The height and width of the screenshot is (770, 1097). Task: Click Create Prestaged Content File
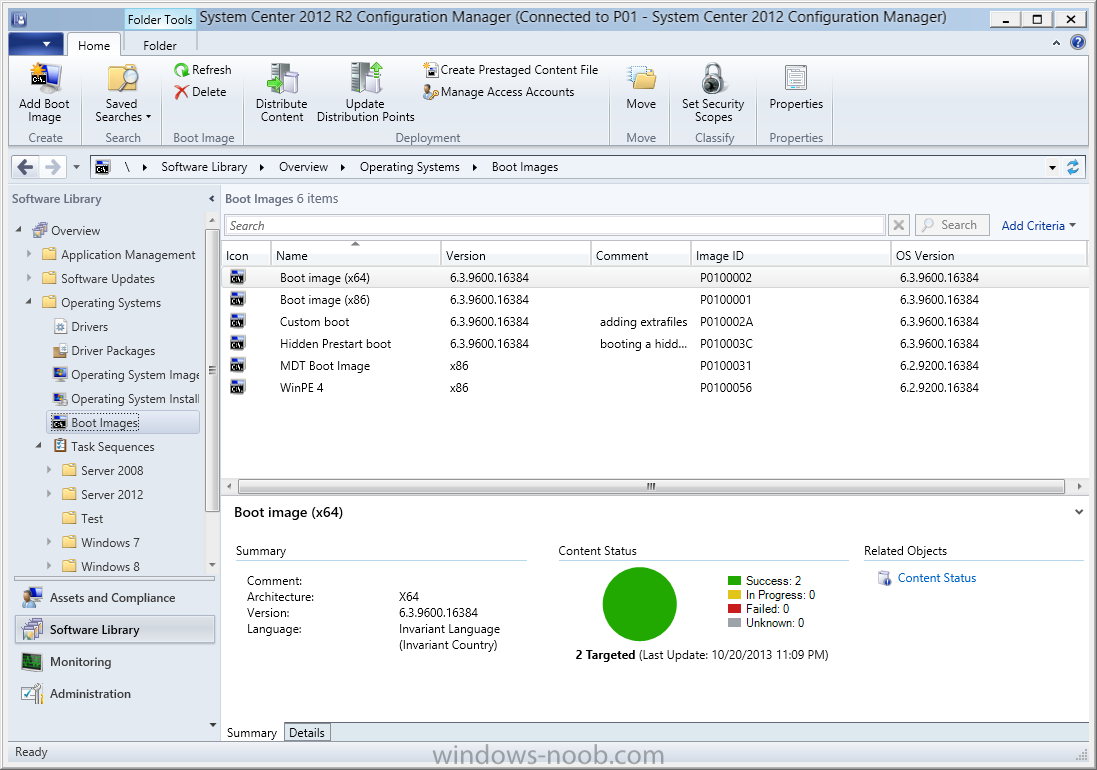[511, 70]
